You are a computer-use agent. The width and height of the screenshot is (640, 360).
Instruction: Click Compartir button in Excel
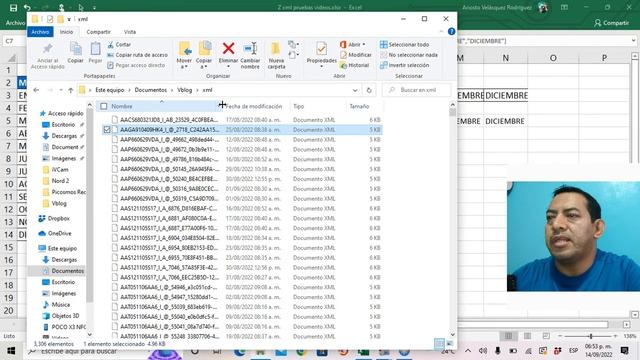(x=611, y=23)
